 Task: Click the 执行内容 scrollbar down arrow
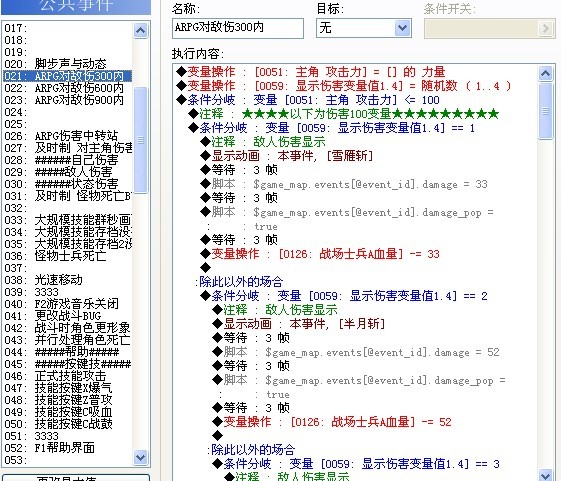545,475
